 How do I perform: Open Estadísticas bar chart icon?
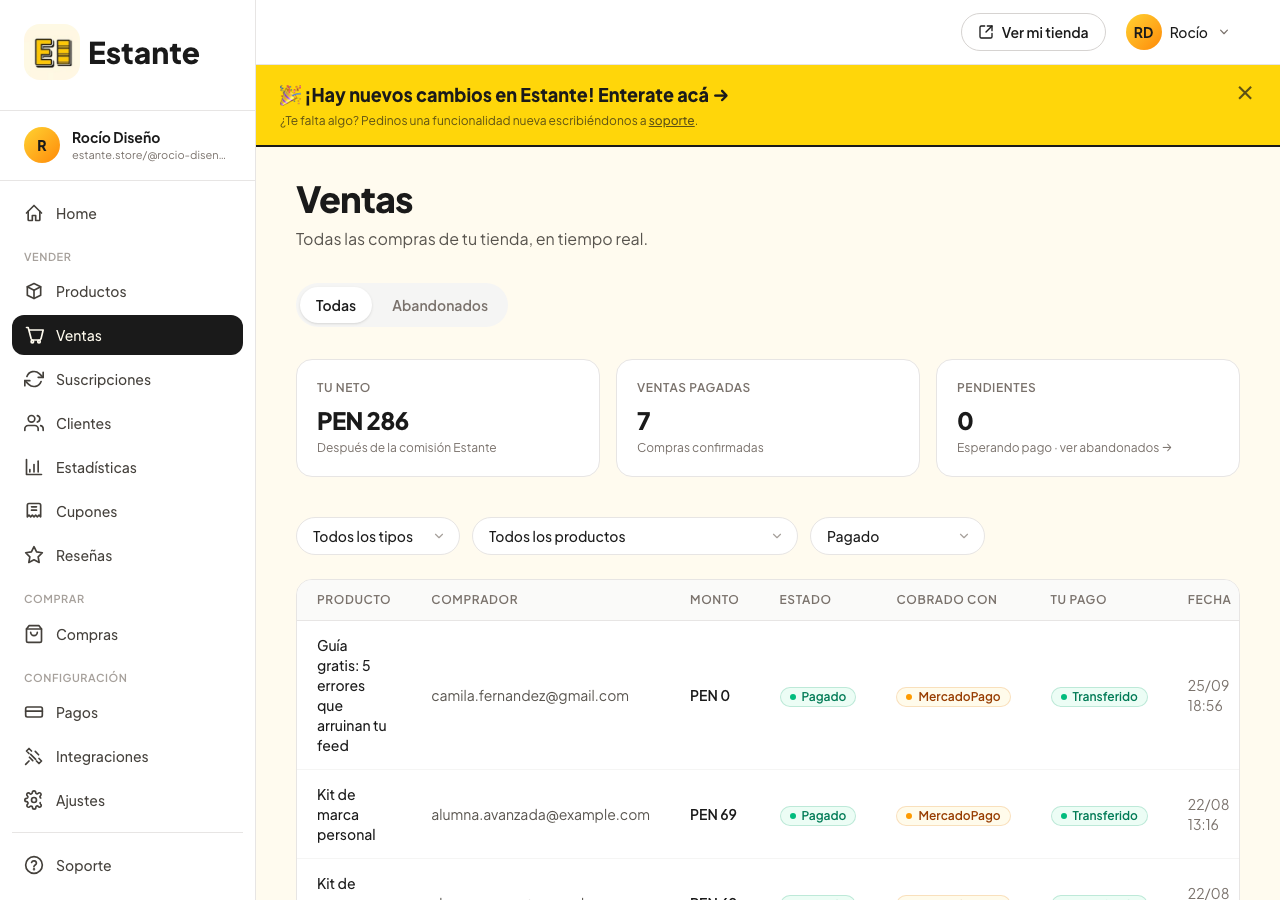34,467
